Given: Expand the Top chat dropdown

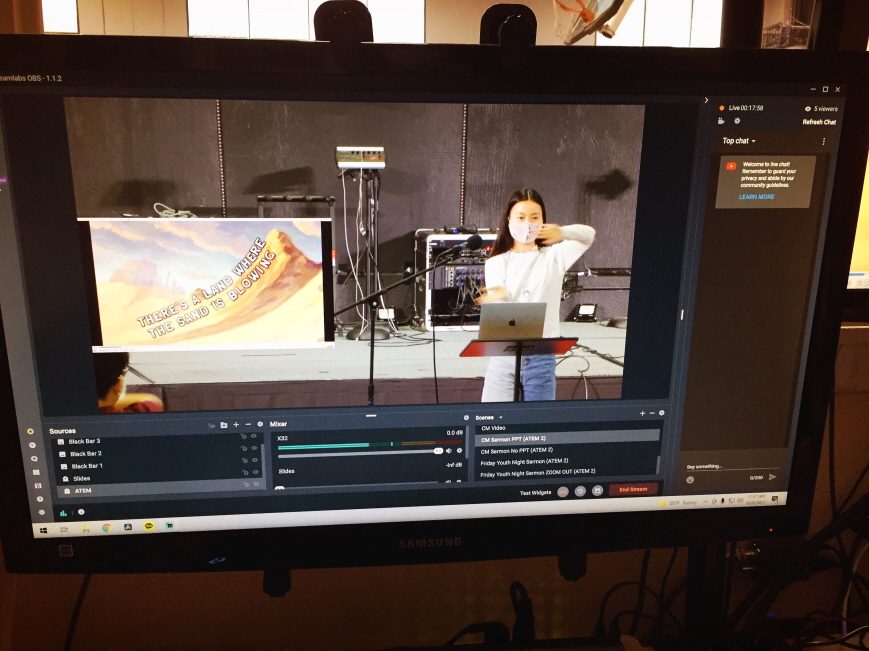Looking at the screenshot, I should (x=739, y=141).
